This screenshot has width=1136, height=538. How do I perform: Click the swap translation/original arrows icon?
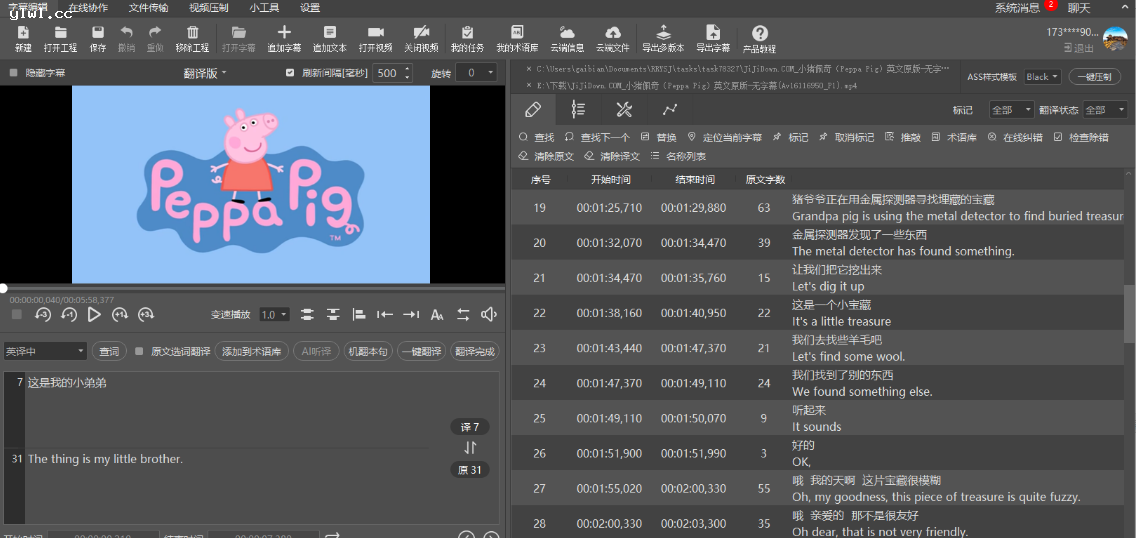tap(470, 447)
